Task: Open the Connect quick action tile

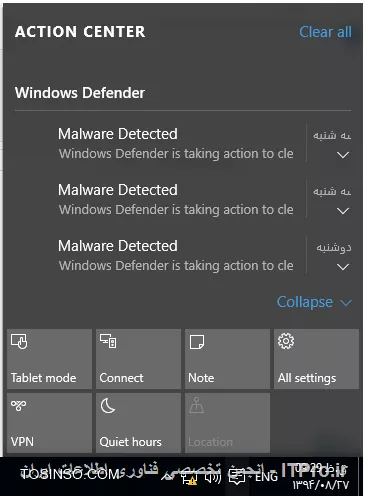Action: click(x=138, y=359)
